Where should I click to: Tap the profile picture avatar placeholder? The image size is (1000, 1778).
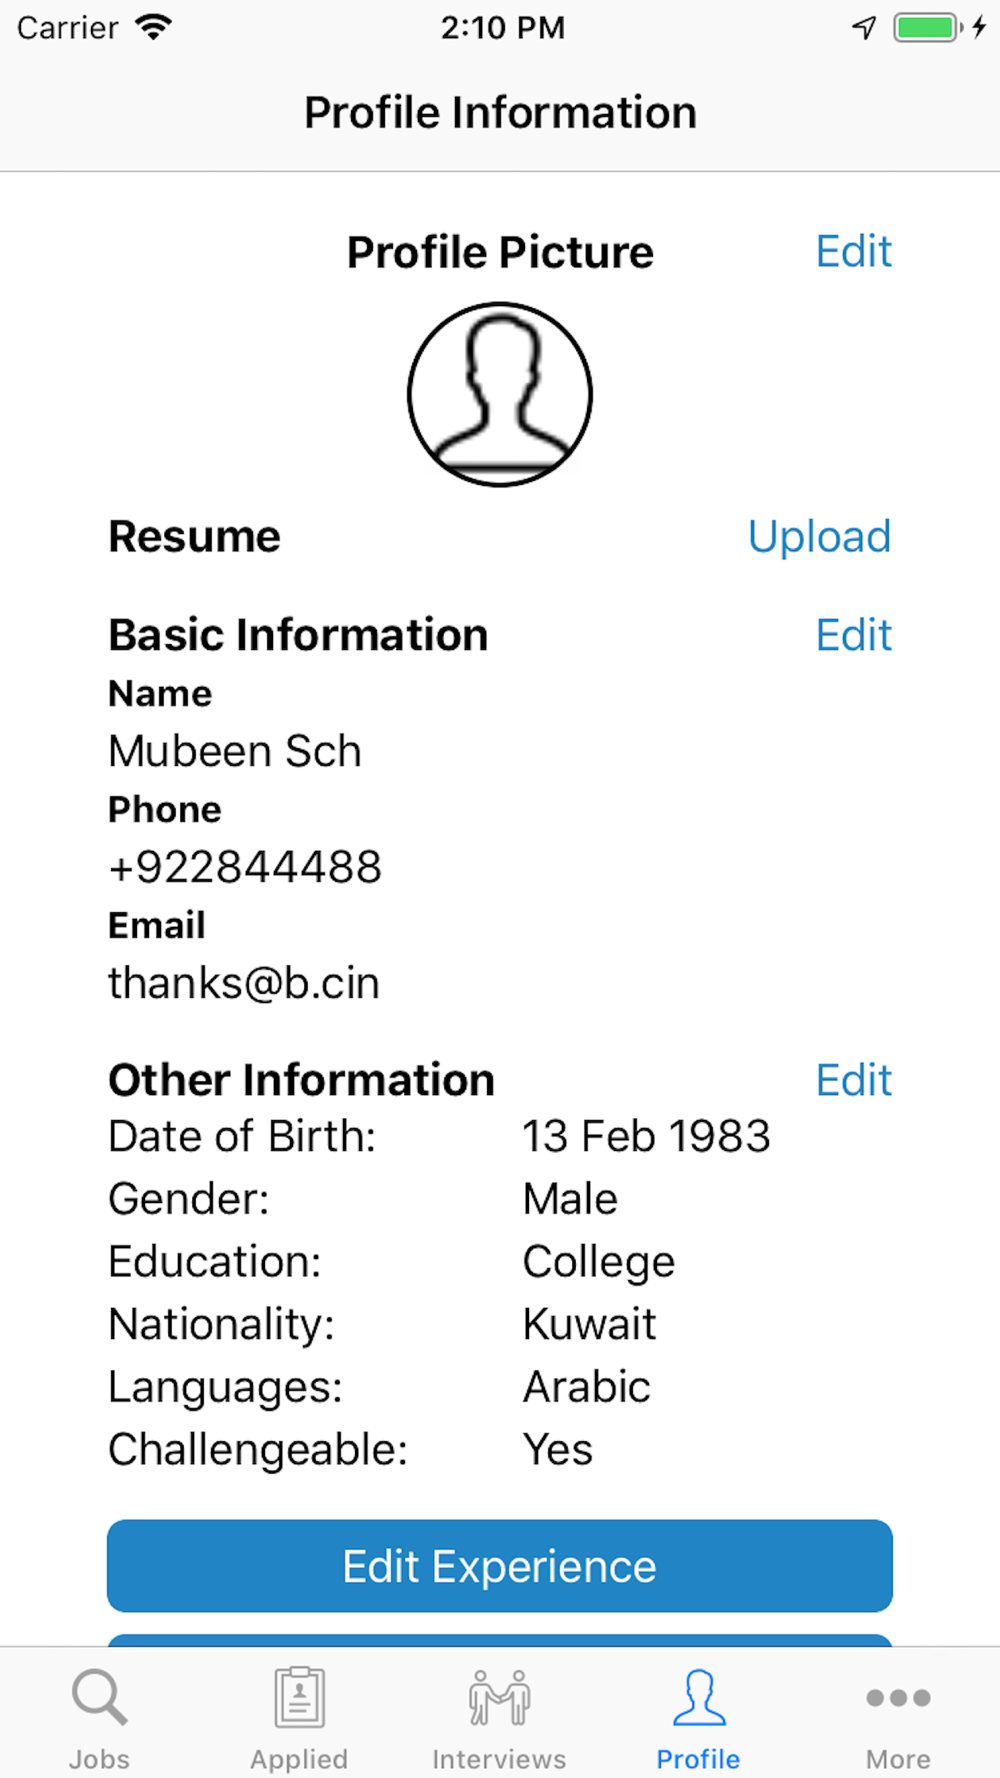[500, 395]
